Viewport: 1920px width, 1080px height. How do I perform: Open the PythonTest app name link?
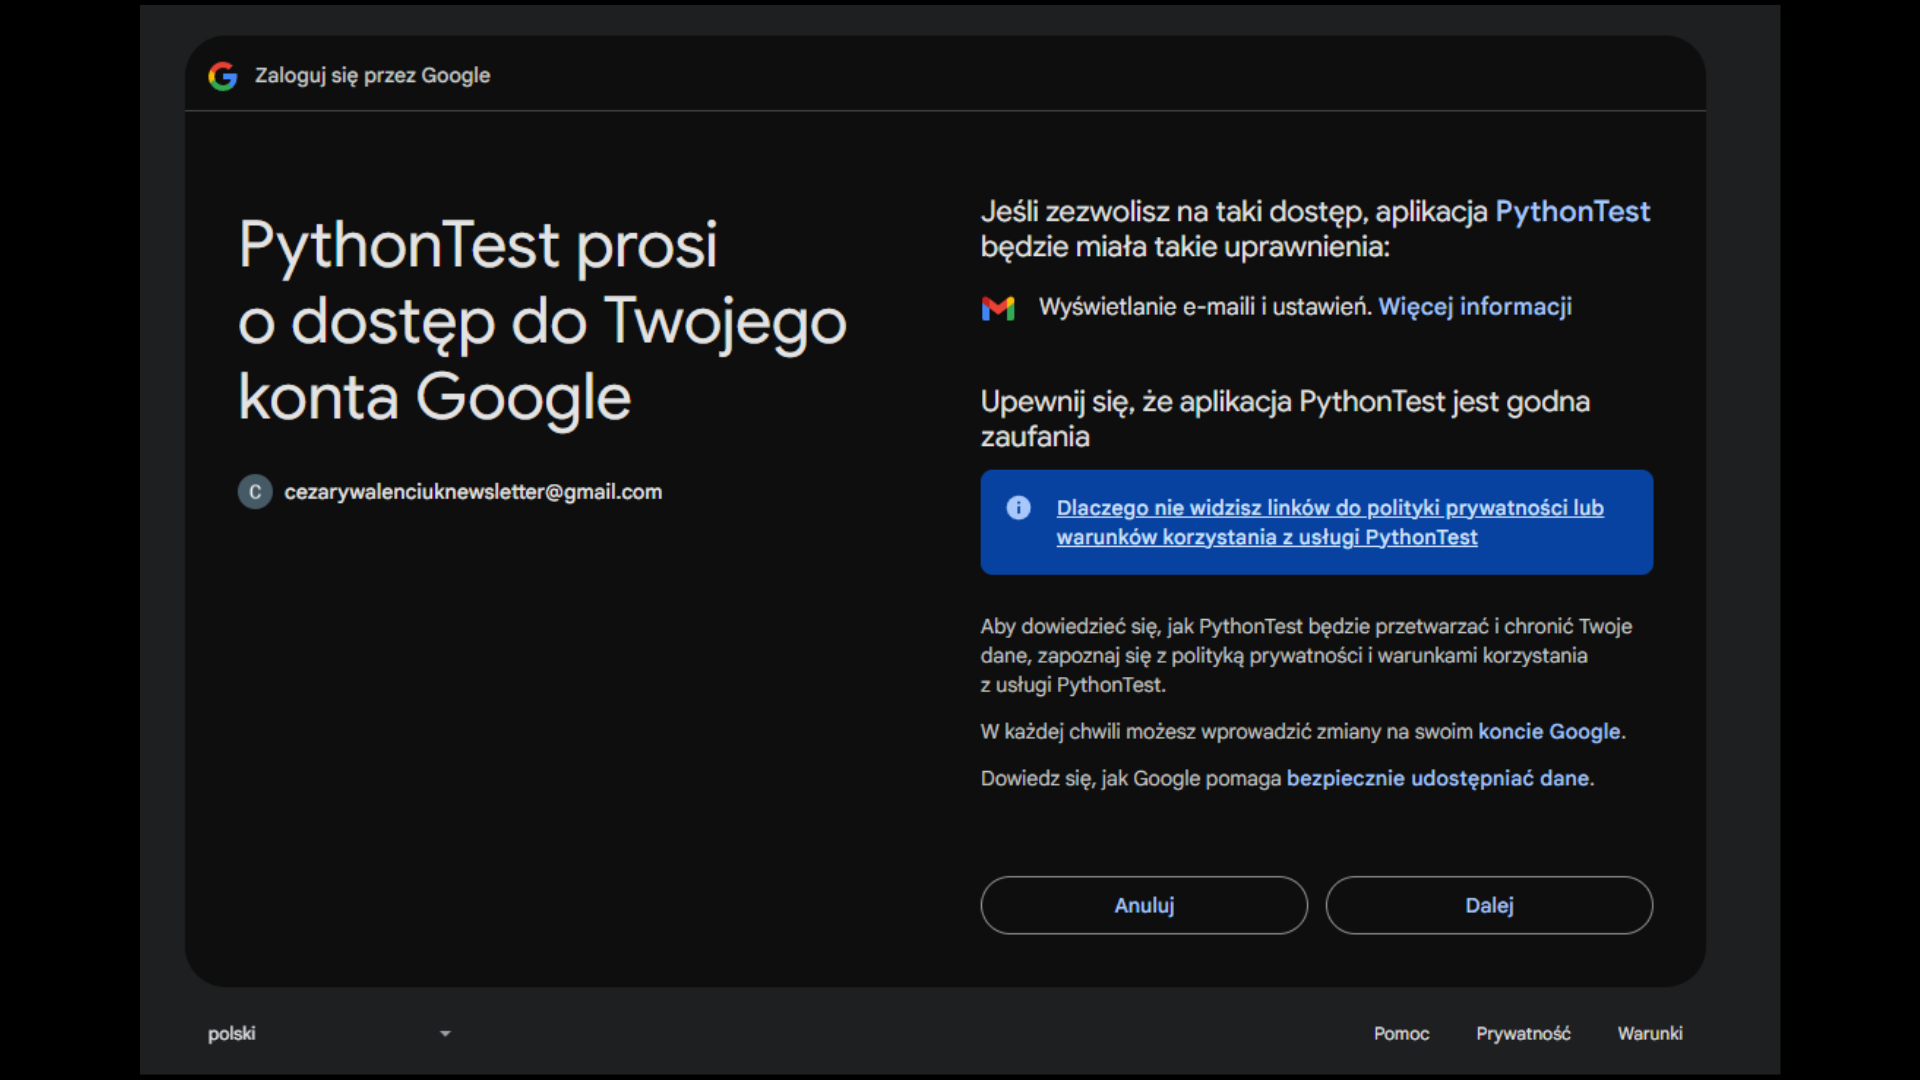pos(1572,212)
